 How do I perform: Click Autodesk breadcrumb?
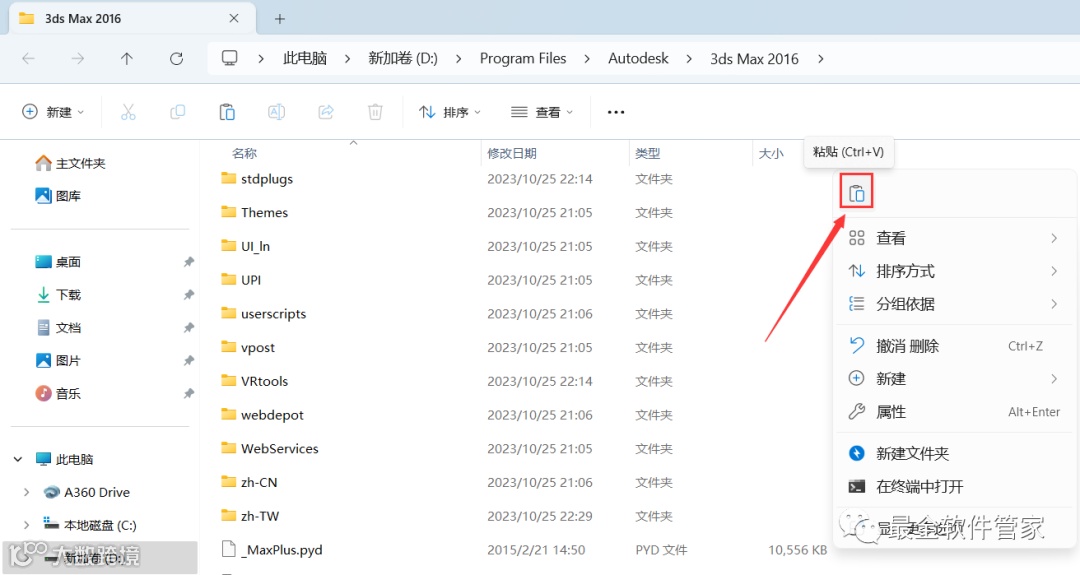pyautogui.click(x=638, y=59)
